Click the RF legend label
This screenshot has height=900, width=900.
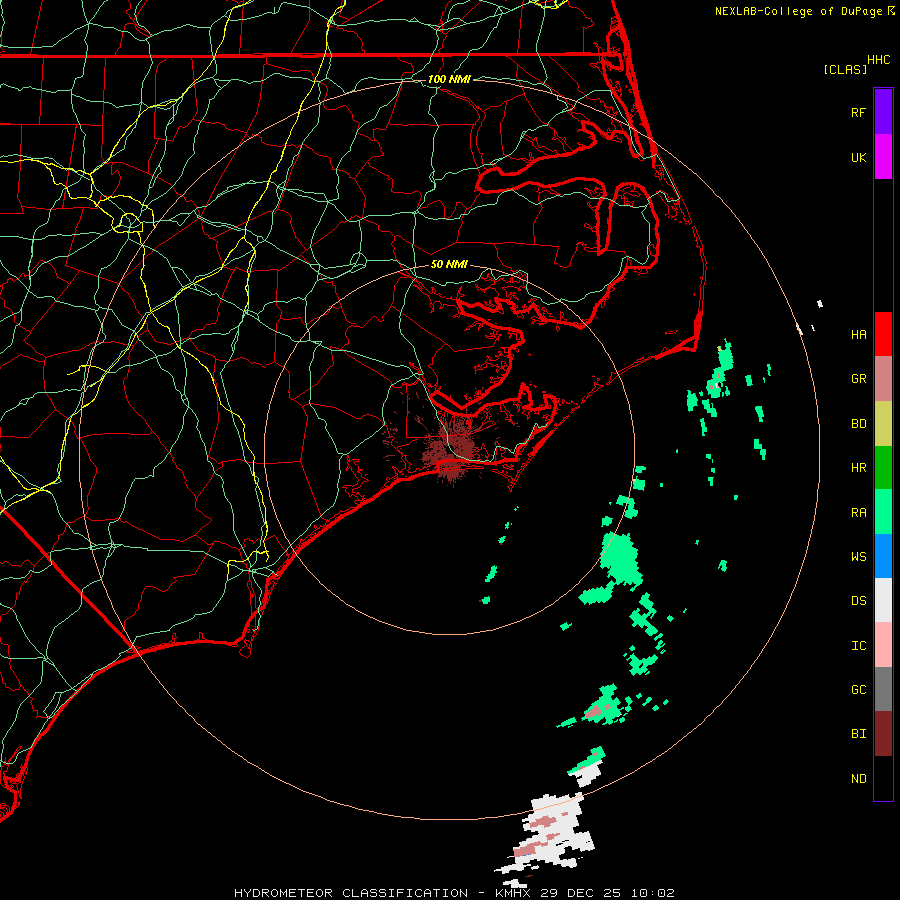click(858, 112)
